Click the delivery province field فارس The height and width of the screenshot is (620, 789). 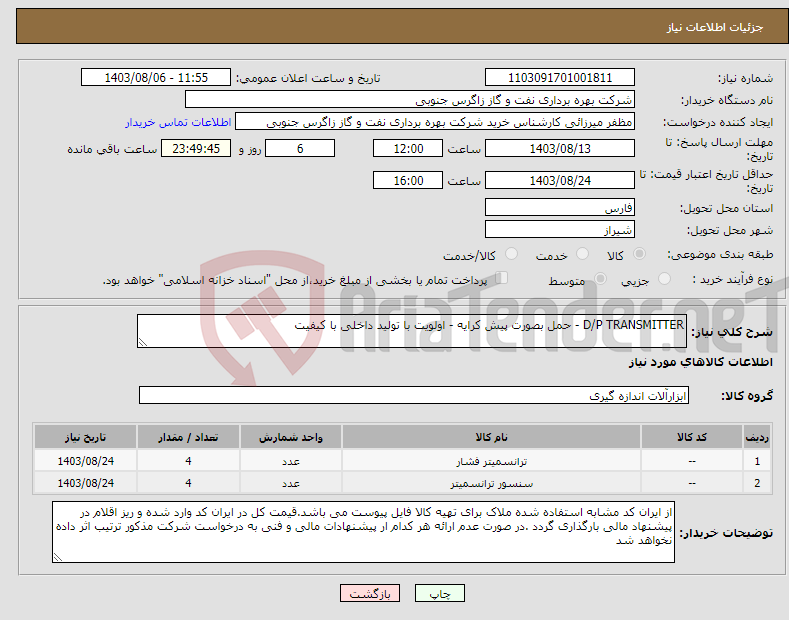(x=560, y=207)
